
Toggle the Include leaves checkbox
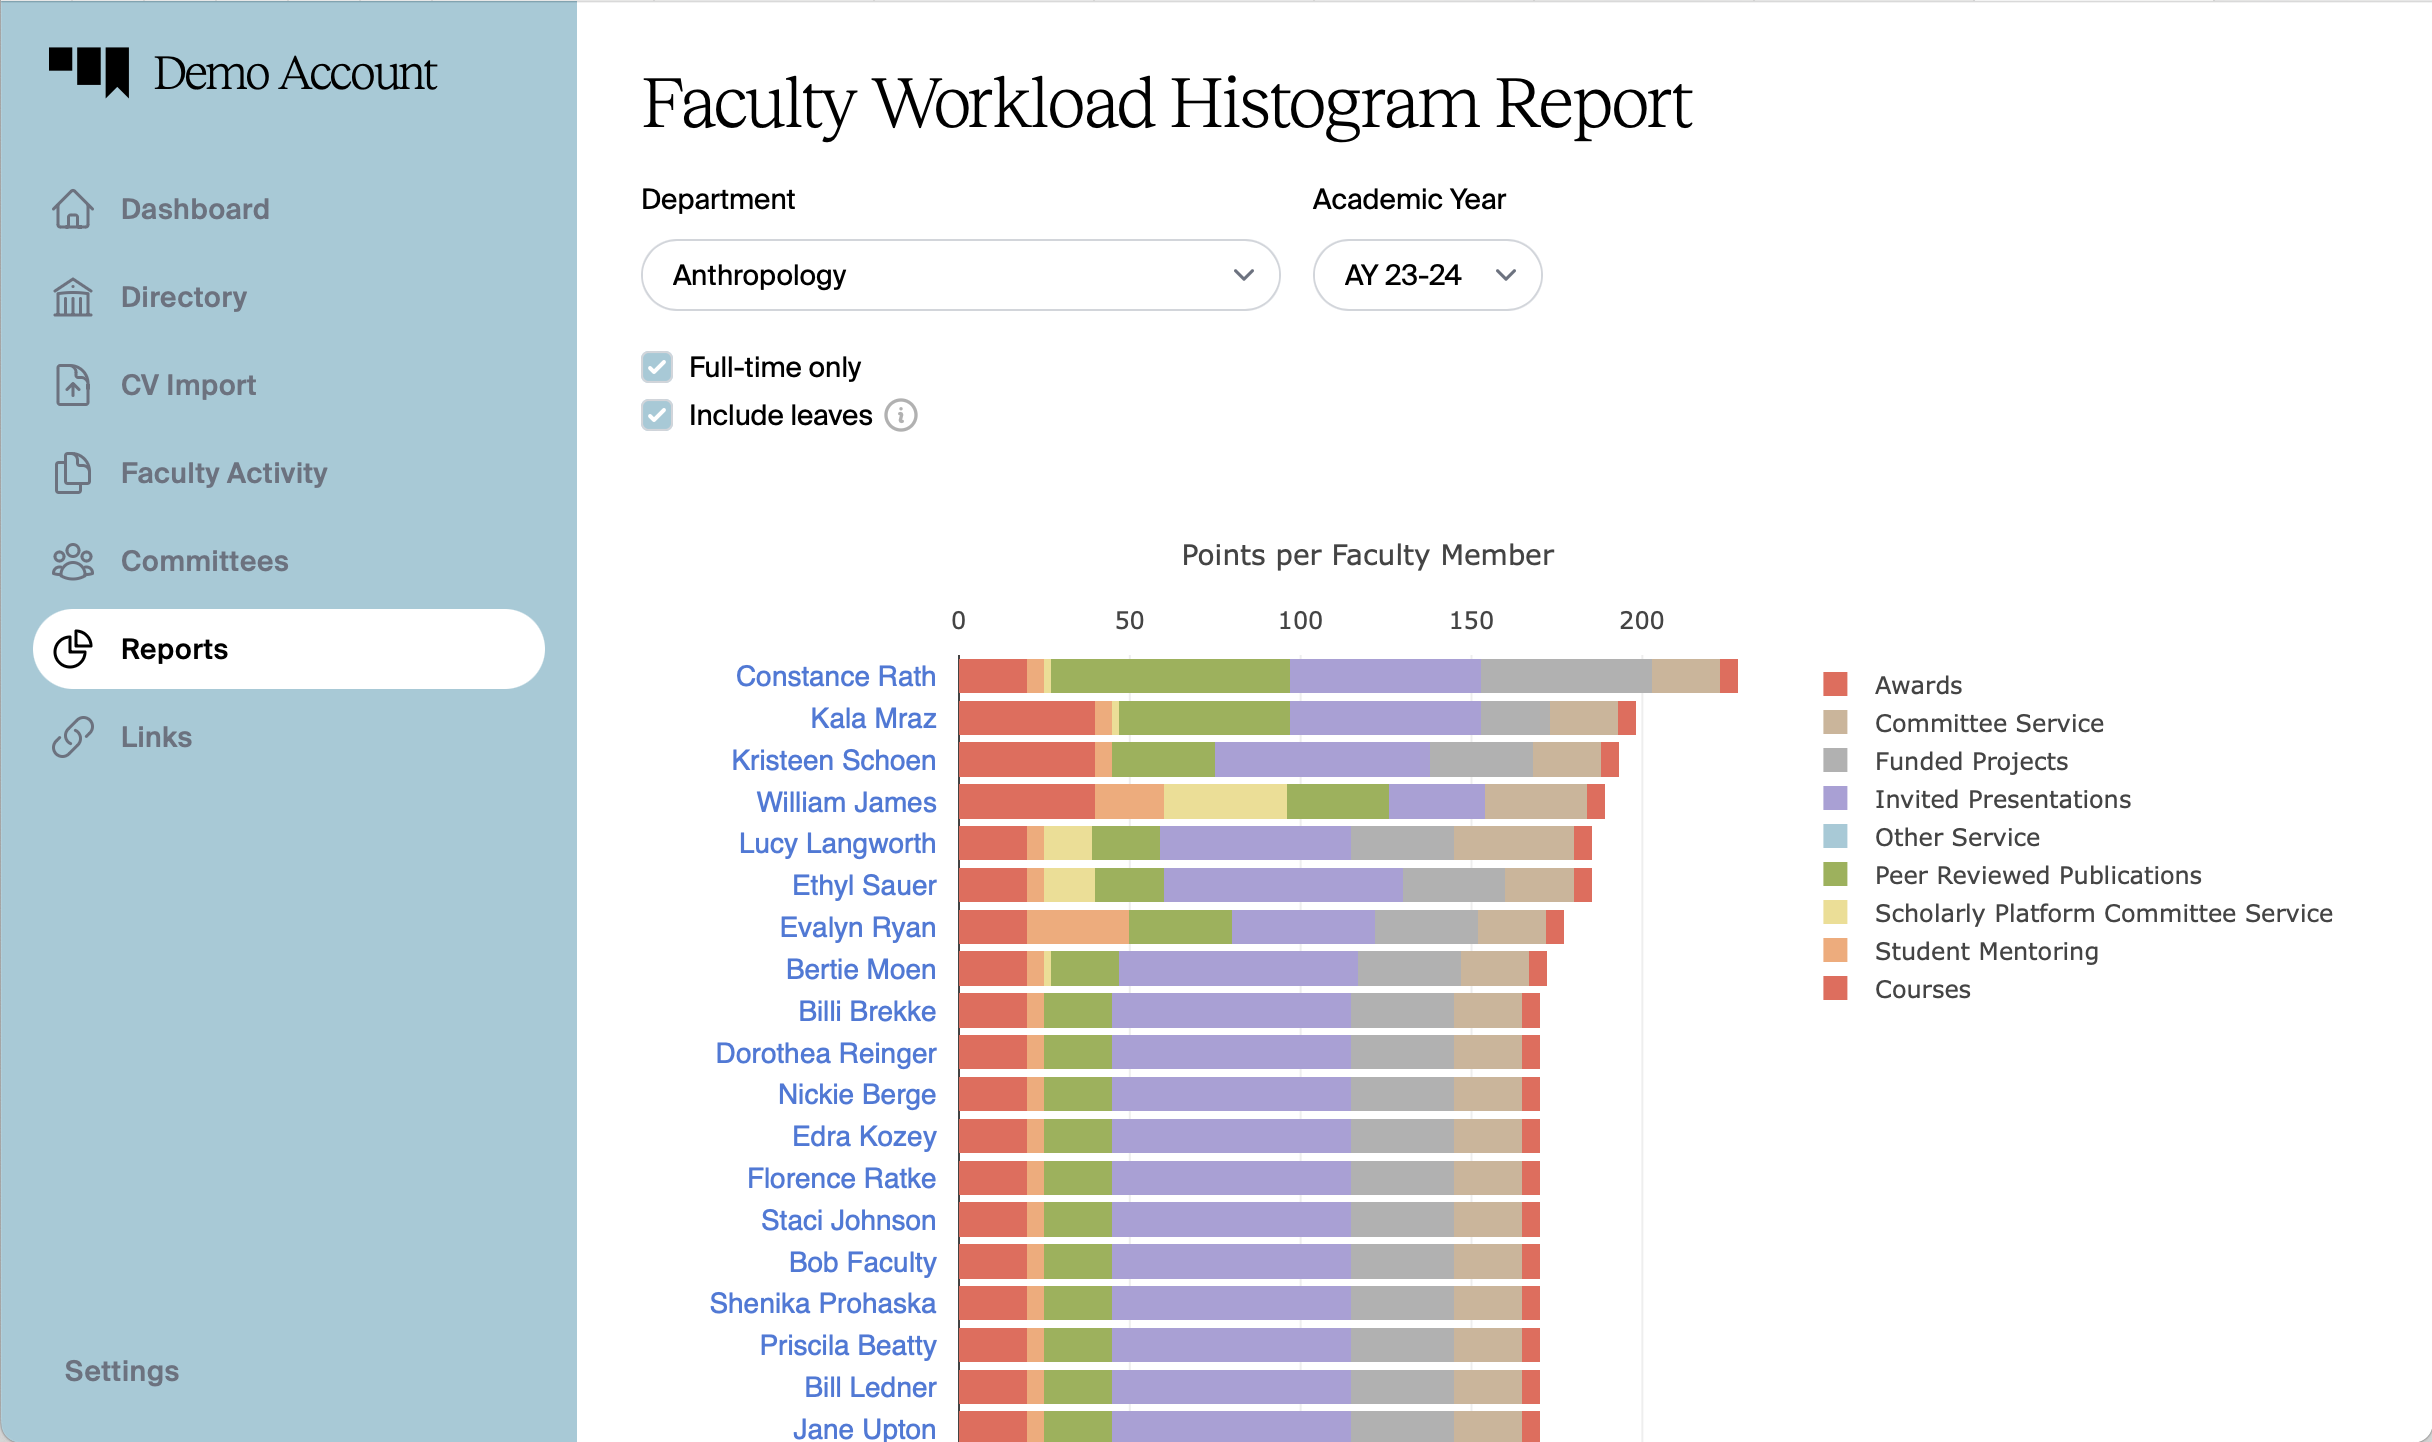click(x=657, y=415)
